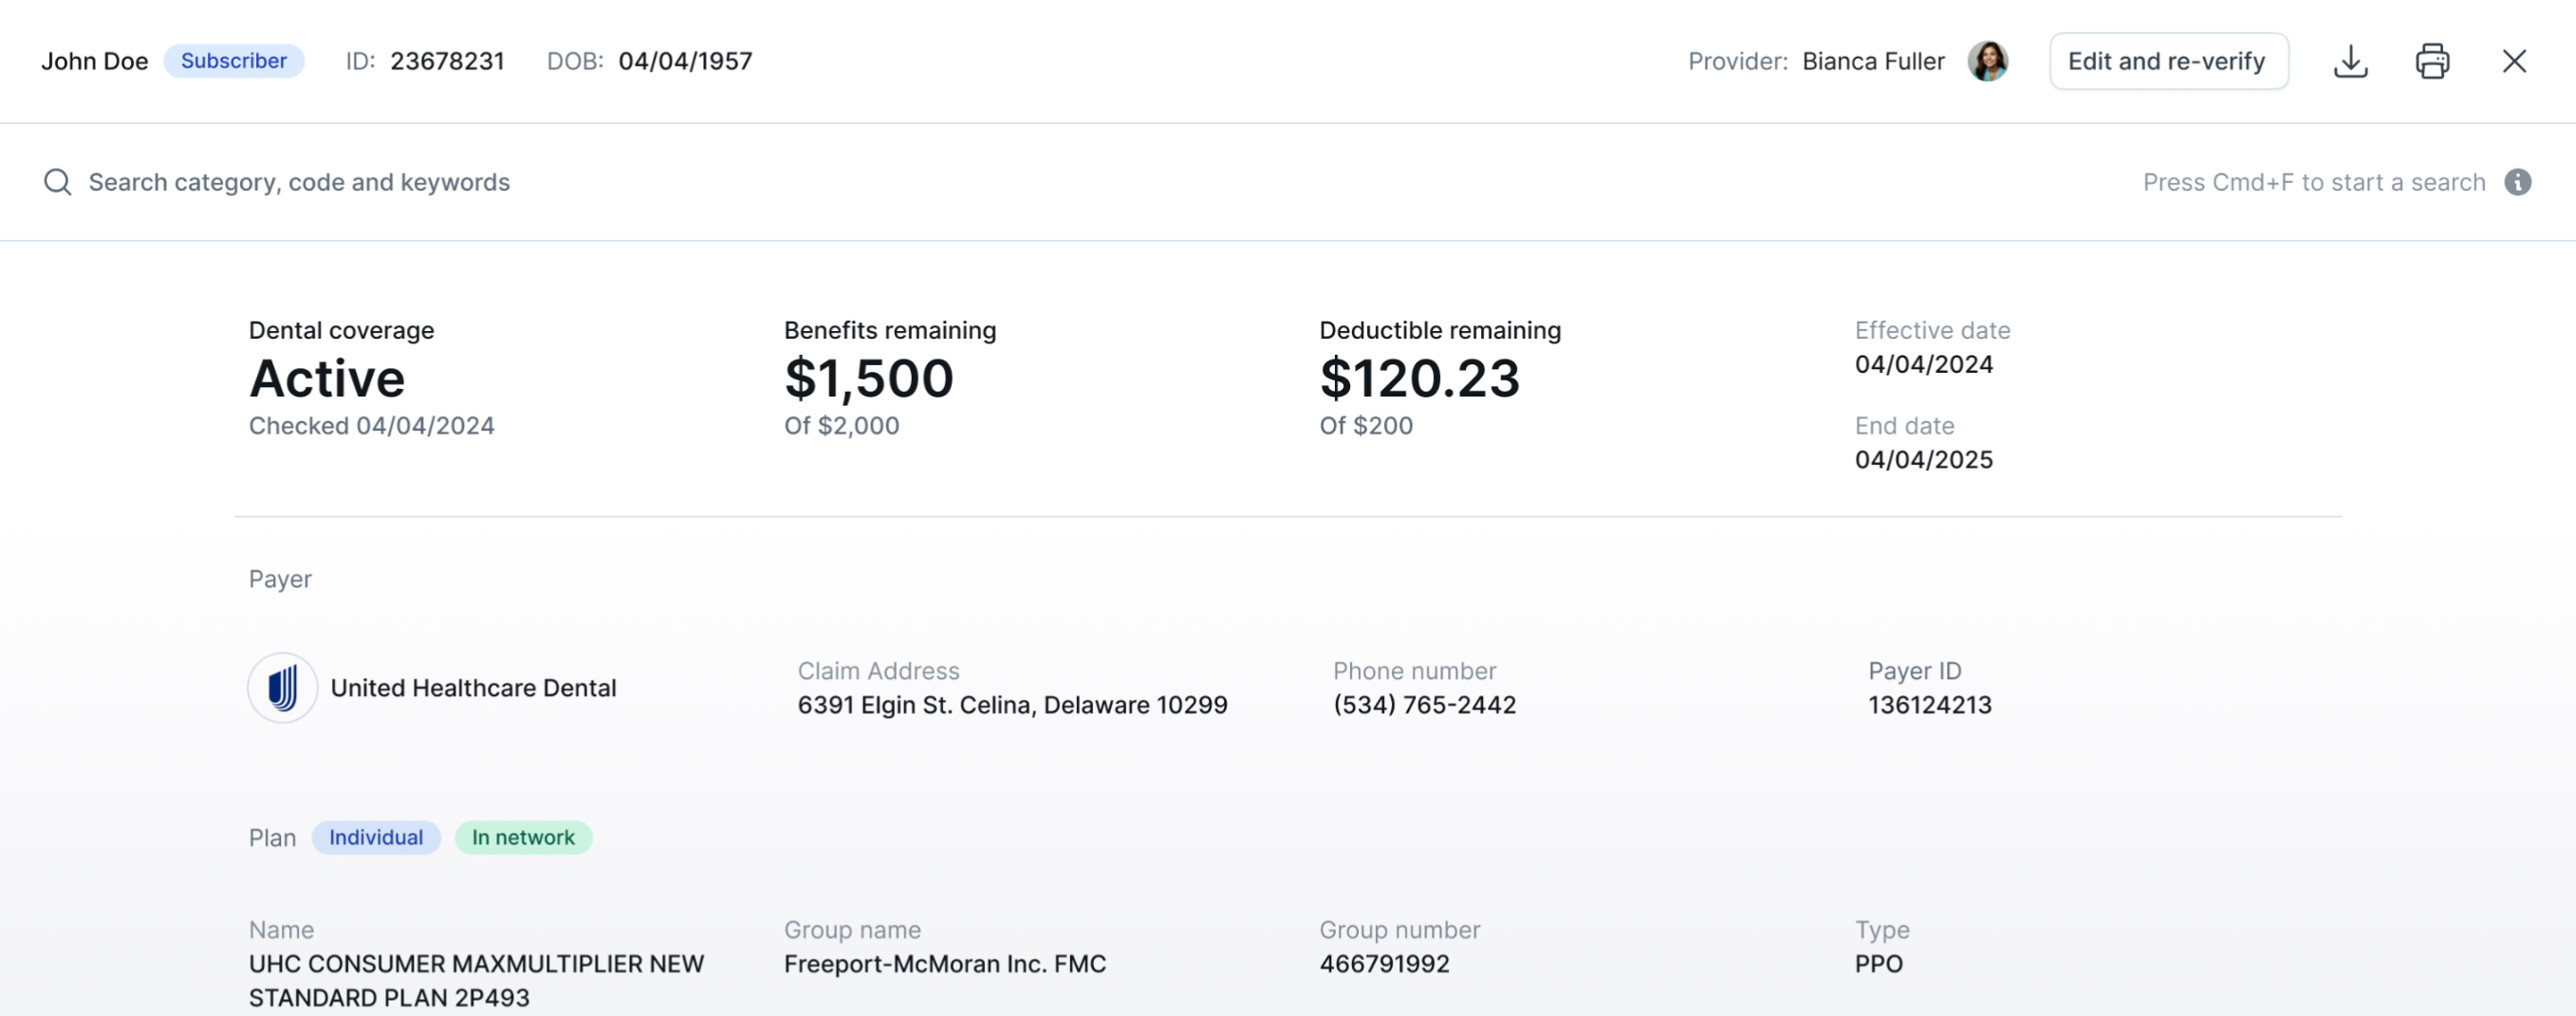The width and height of the screenshot is (2576, 1016).
Task: Click the printer icon
Action: [x=2432, y=61]
